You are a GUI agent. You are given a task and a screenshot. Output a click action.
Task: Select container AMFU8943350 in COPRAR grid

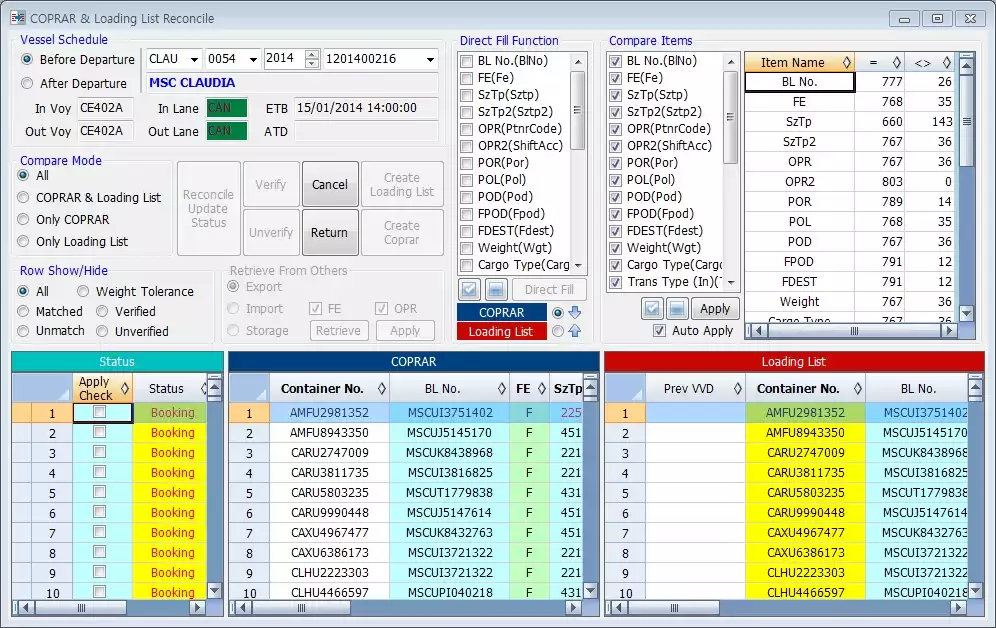click(330, 432)
